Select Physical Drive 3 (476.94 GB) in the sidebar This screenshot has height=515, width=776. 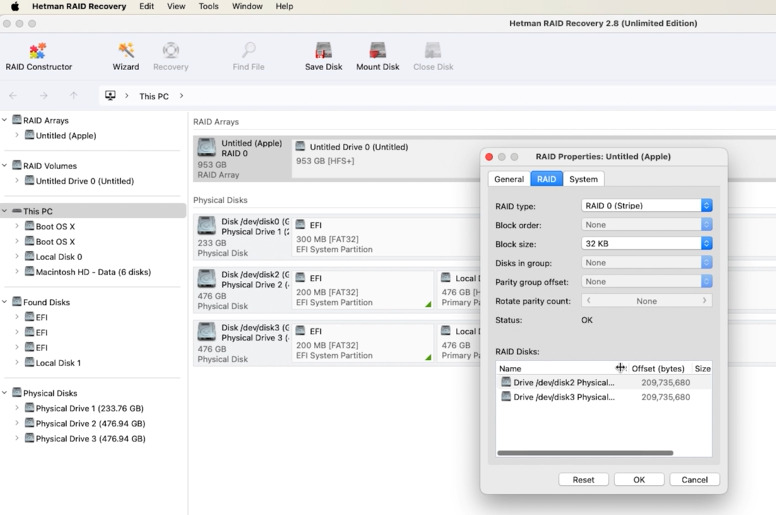point(91,438)
